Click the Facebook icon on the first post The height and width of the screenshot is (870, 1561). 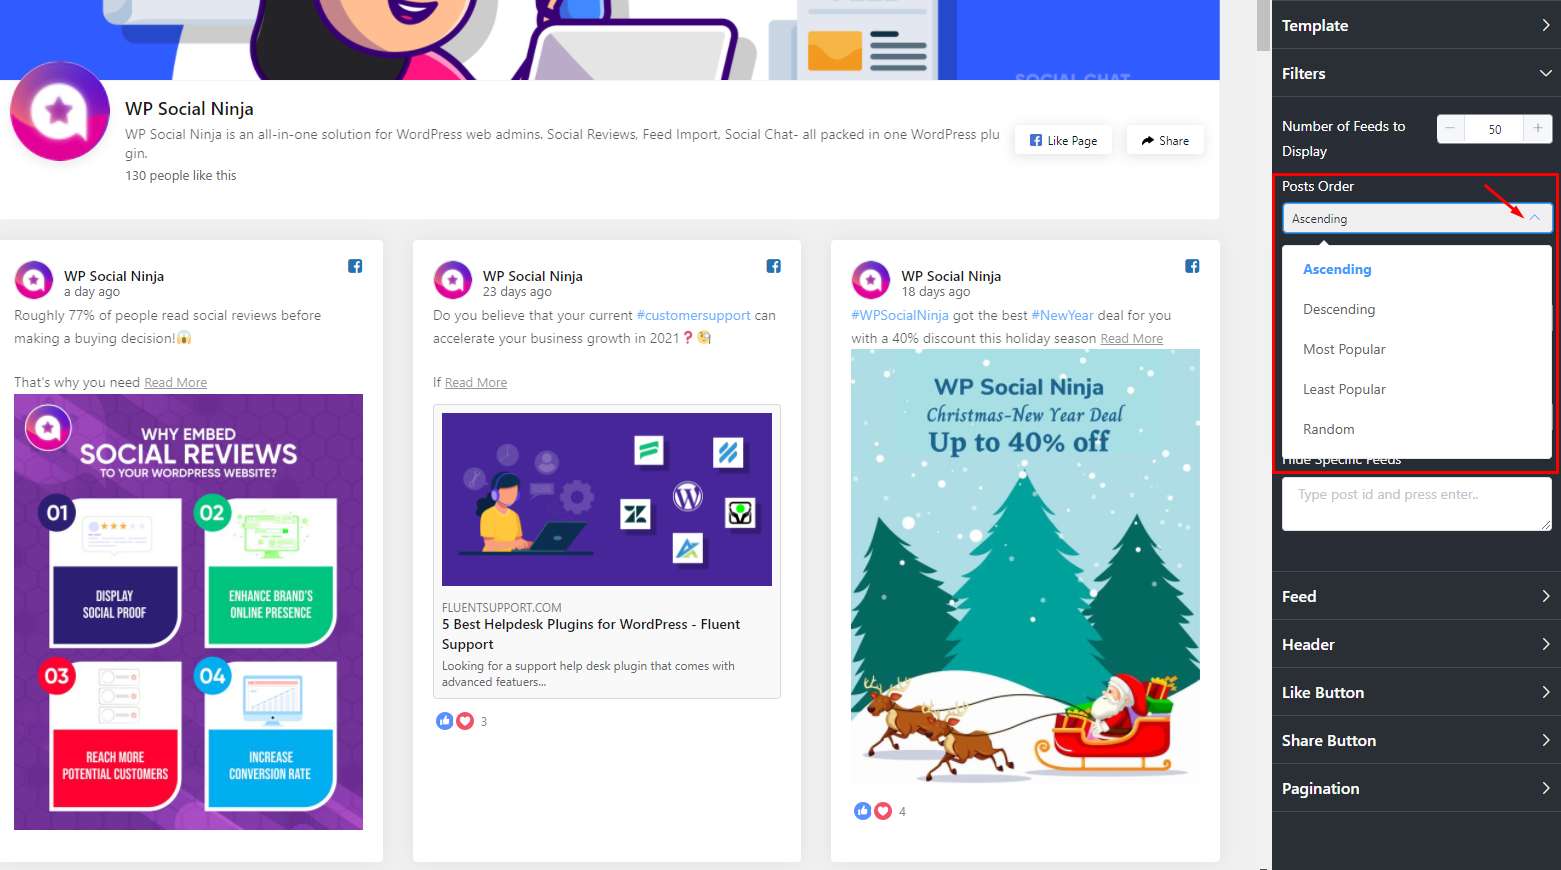tap(355, 266)
